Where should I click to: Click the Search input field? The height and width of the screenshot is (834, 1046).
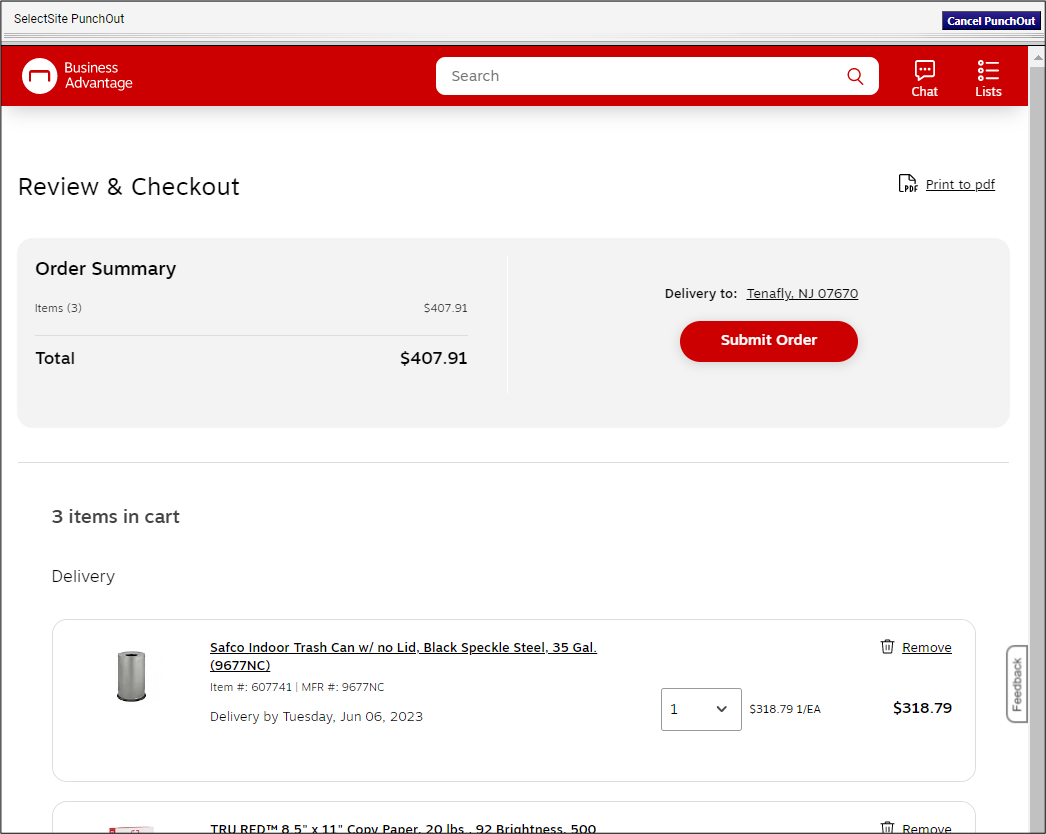click(640, 76)
